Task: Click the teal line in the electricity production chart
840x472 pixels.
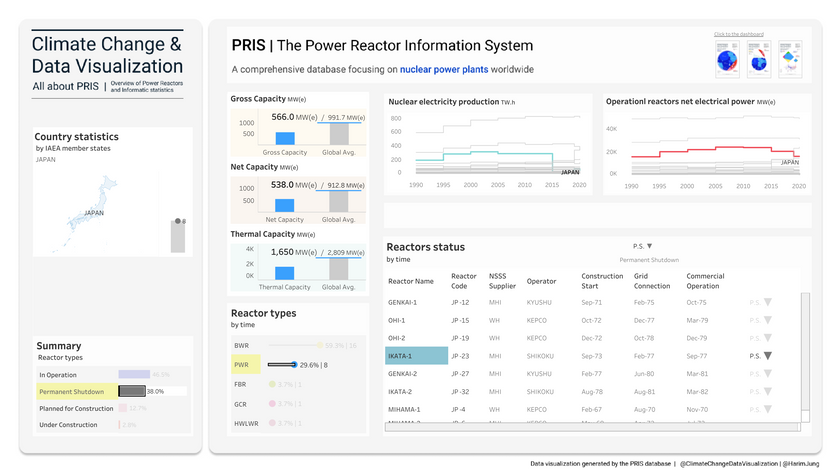Action: point(482,153)
